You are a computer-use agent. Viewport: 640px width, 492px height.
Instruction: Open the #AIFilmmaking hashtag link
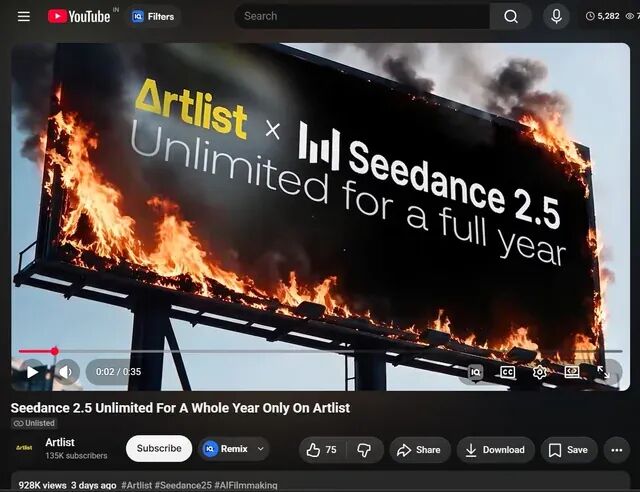coord(246,485)
